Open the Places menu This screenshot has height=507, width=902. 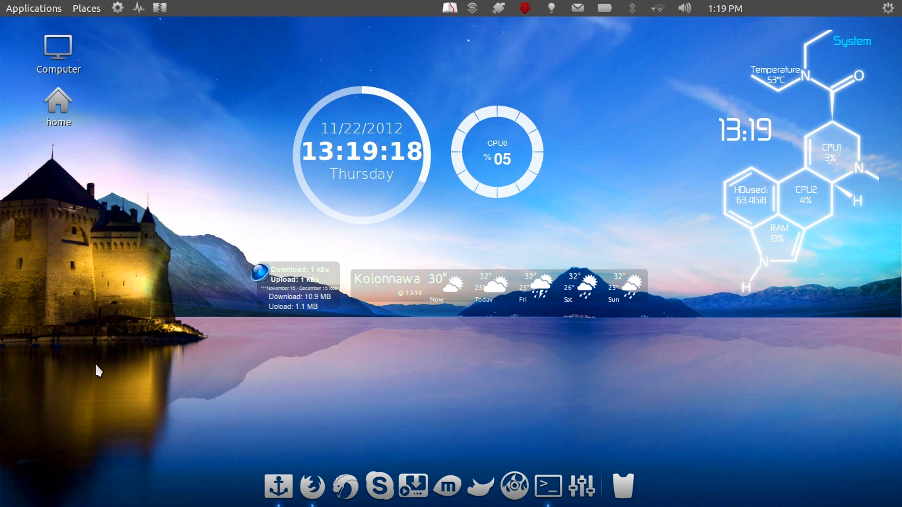click(86, 9)
